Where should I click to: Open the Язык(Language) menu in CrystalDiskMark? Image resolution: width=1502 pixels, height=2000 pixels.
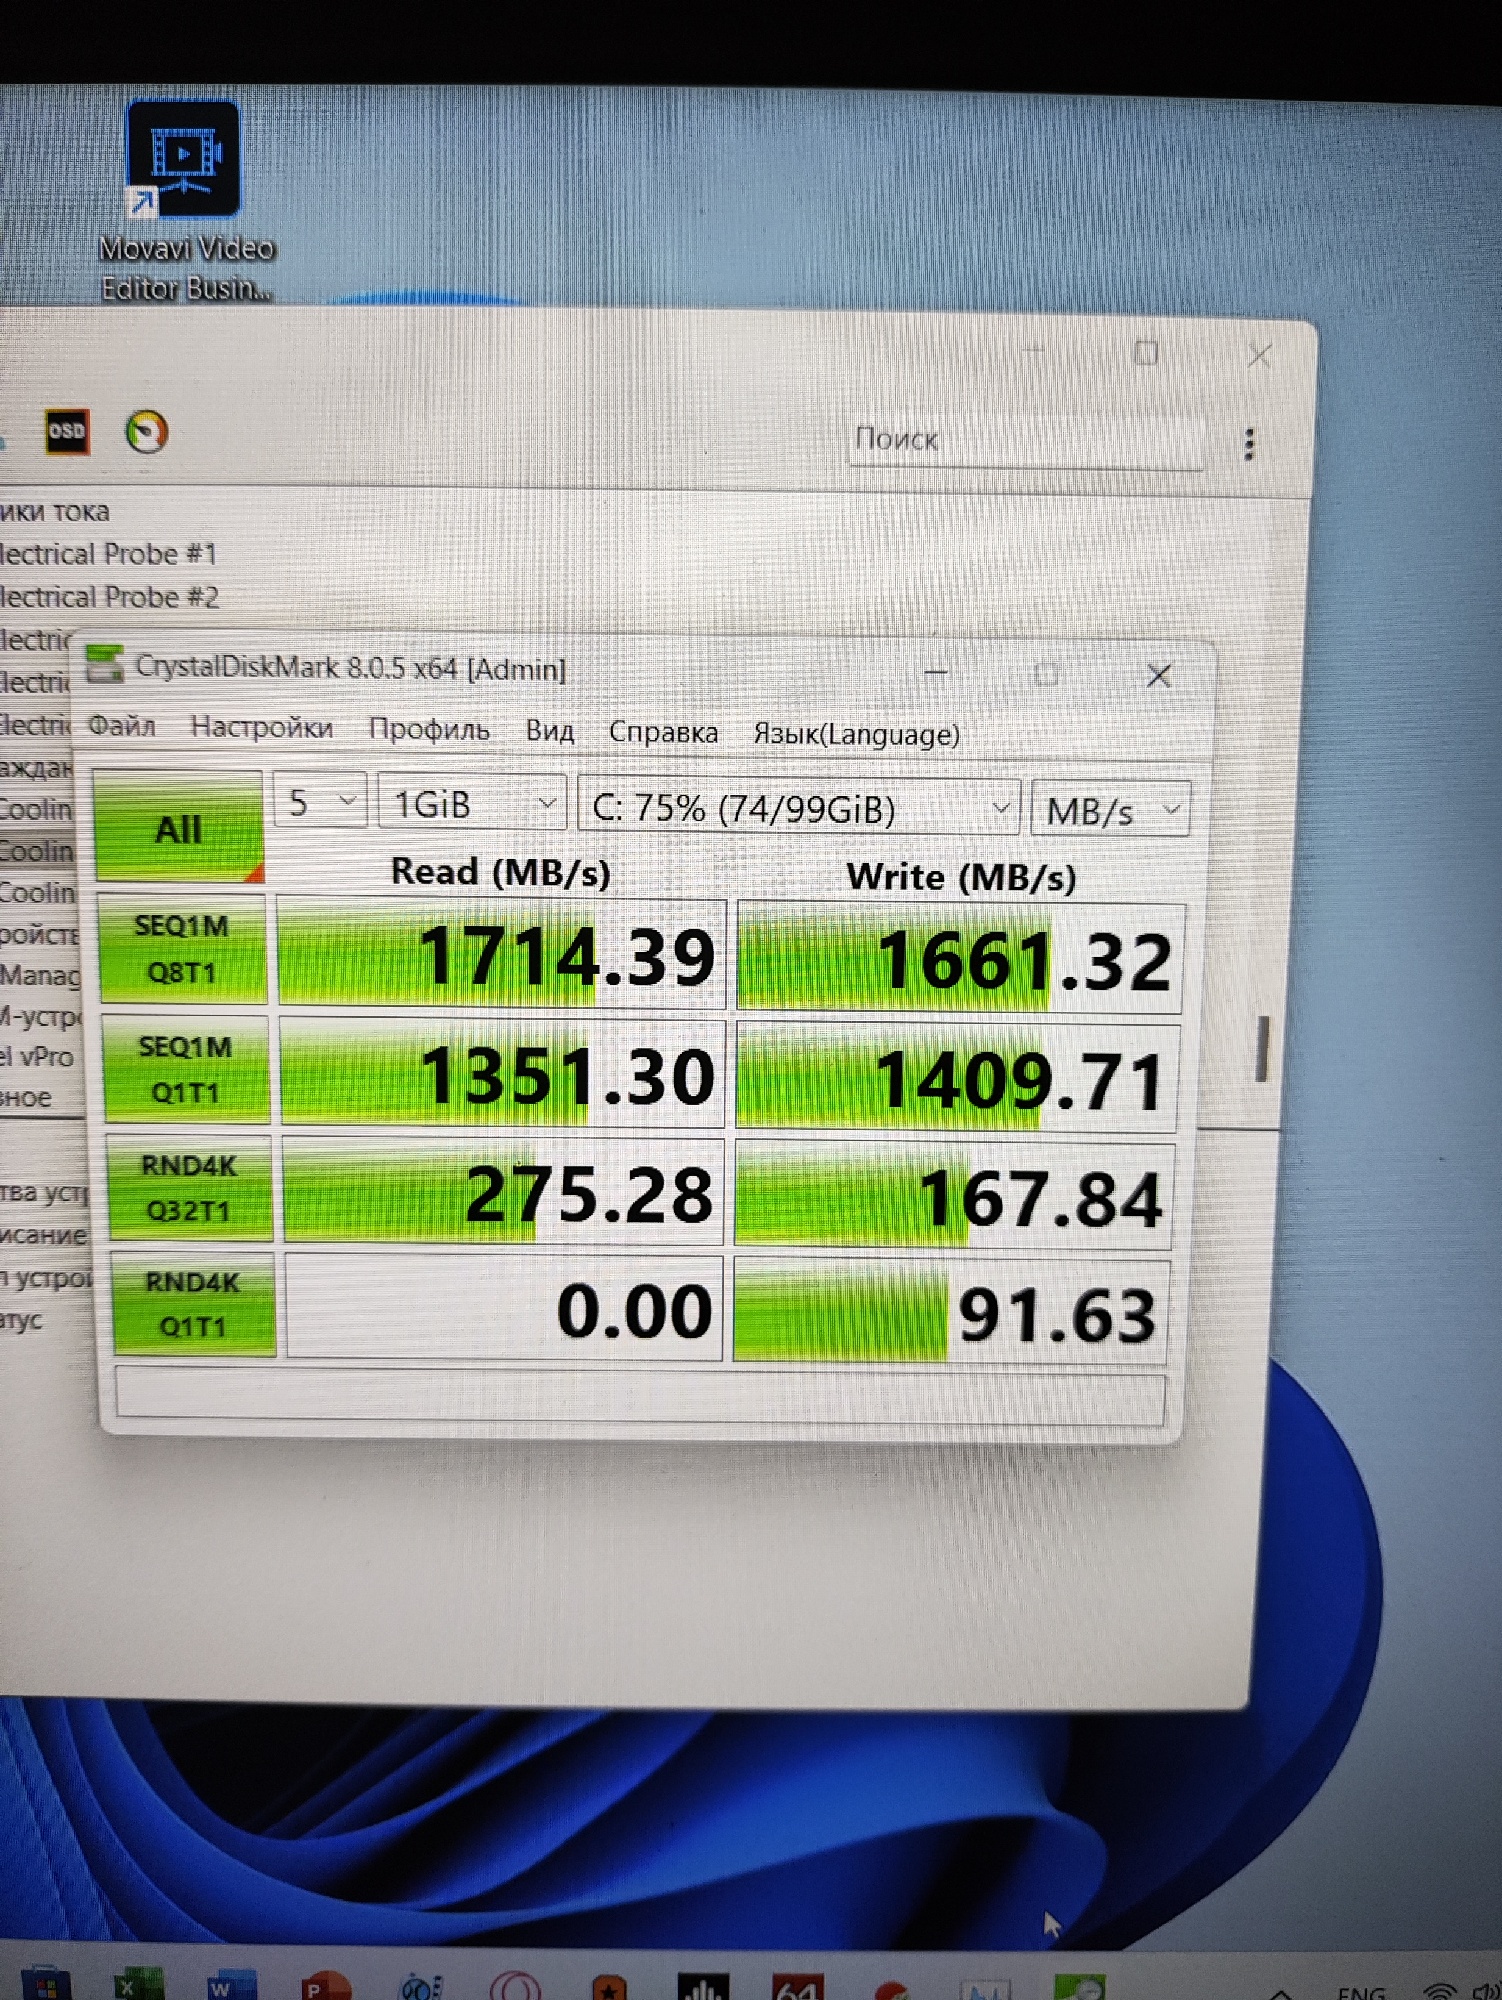click(x=856, y=734)
